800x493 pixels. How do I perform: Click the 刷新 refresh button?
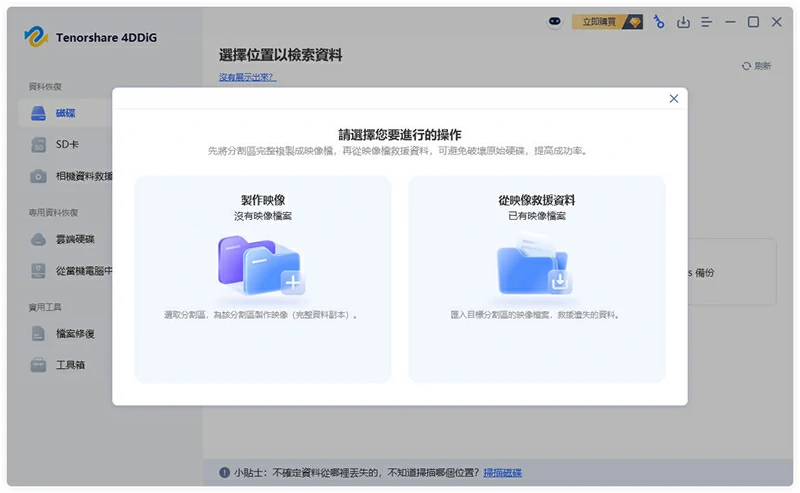pos(757,66)
